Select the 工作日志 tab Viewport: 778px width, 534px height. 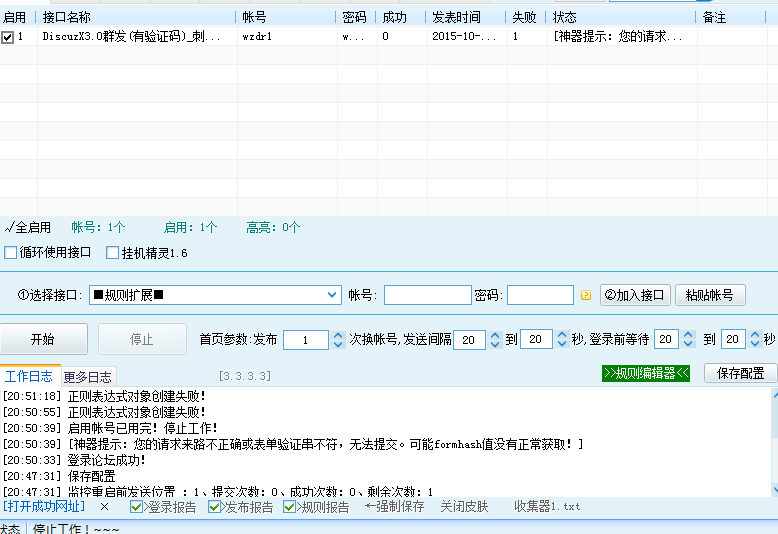[x=29, y=377]
